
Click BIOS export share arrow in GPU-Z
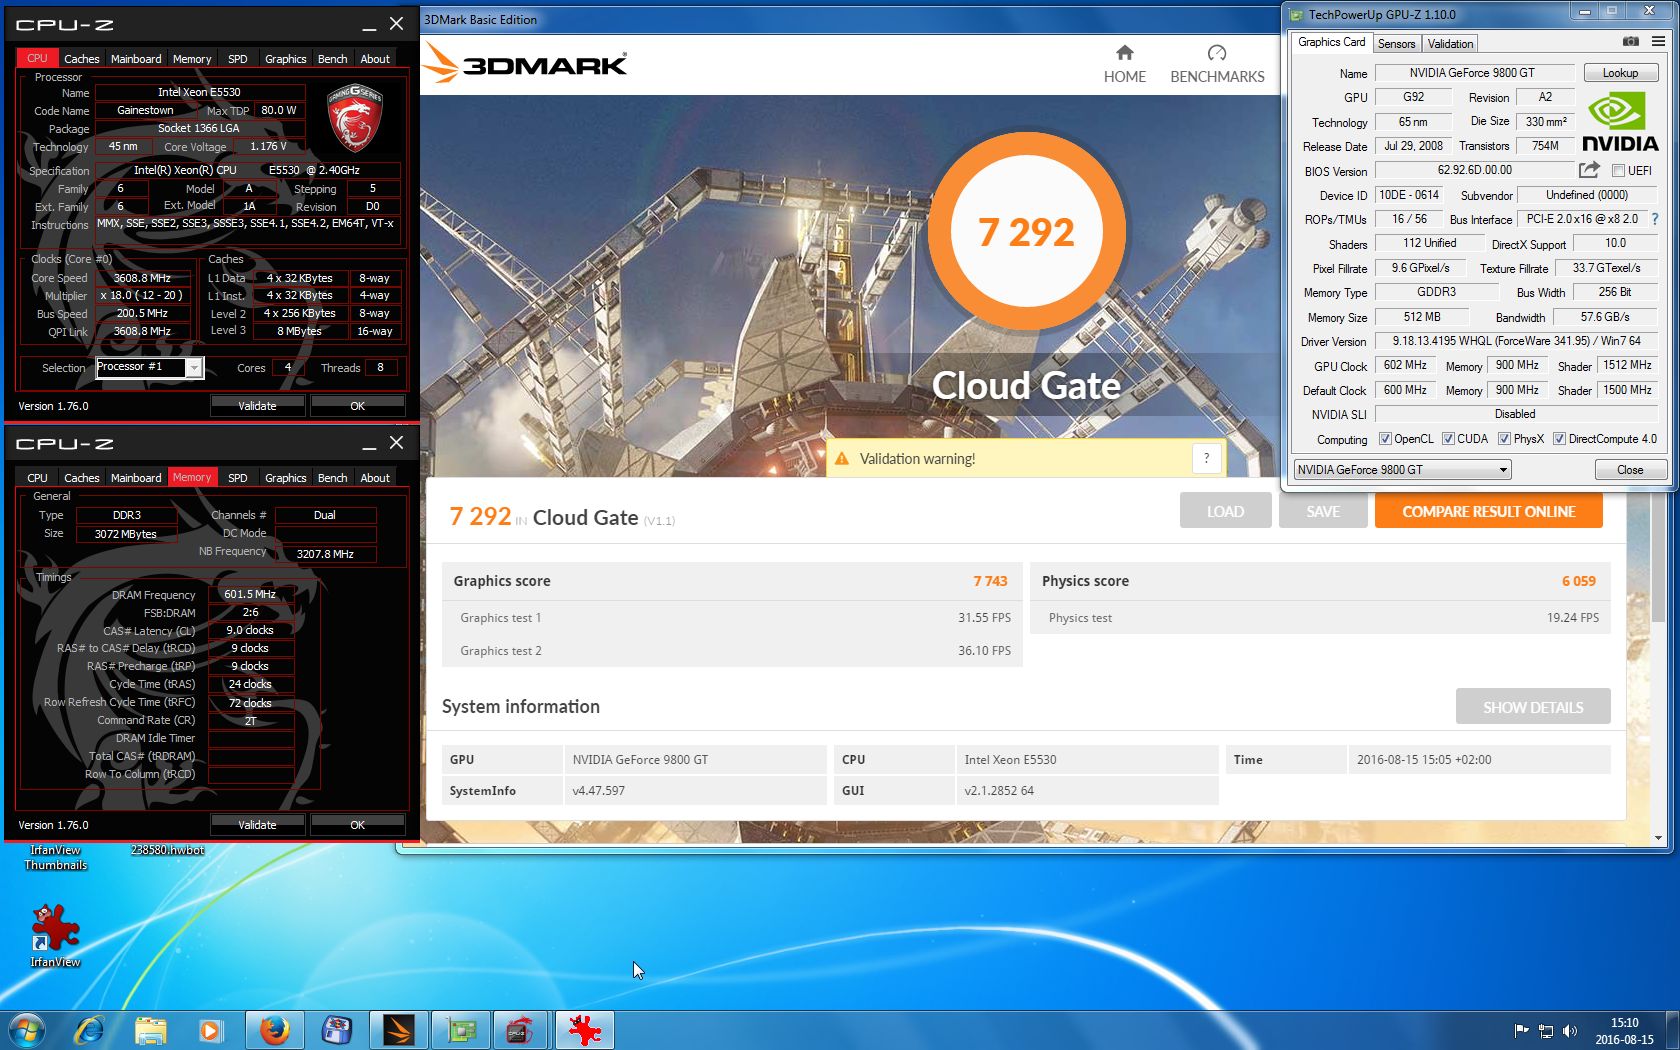click(x=1589, y=170)
